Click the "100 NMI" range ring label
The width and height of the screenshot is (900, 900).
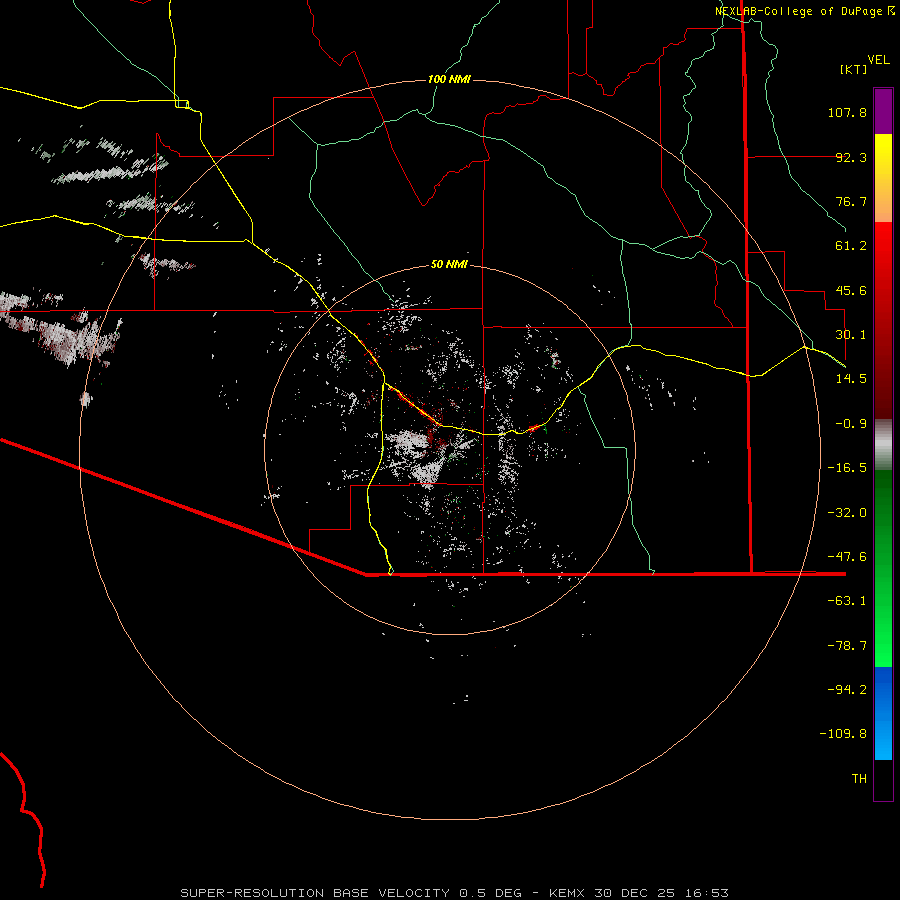[449, 79]
